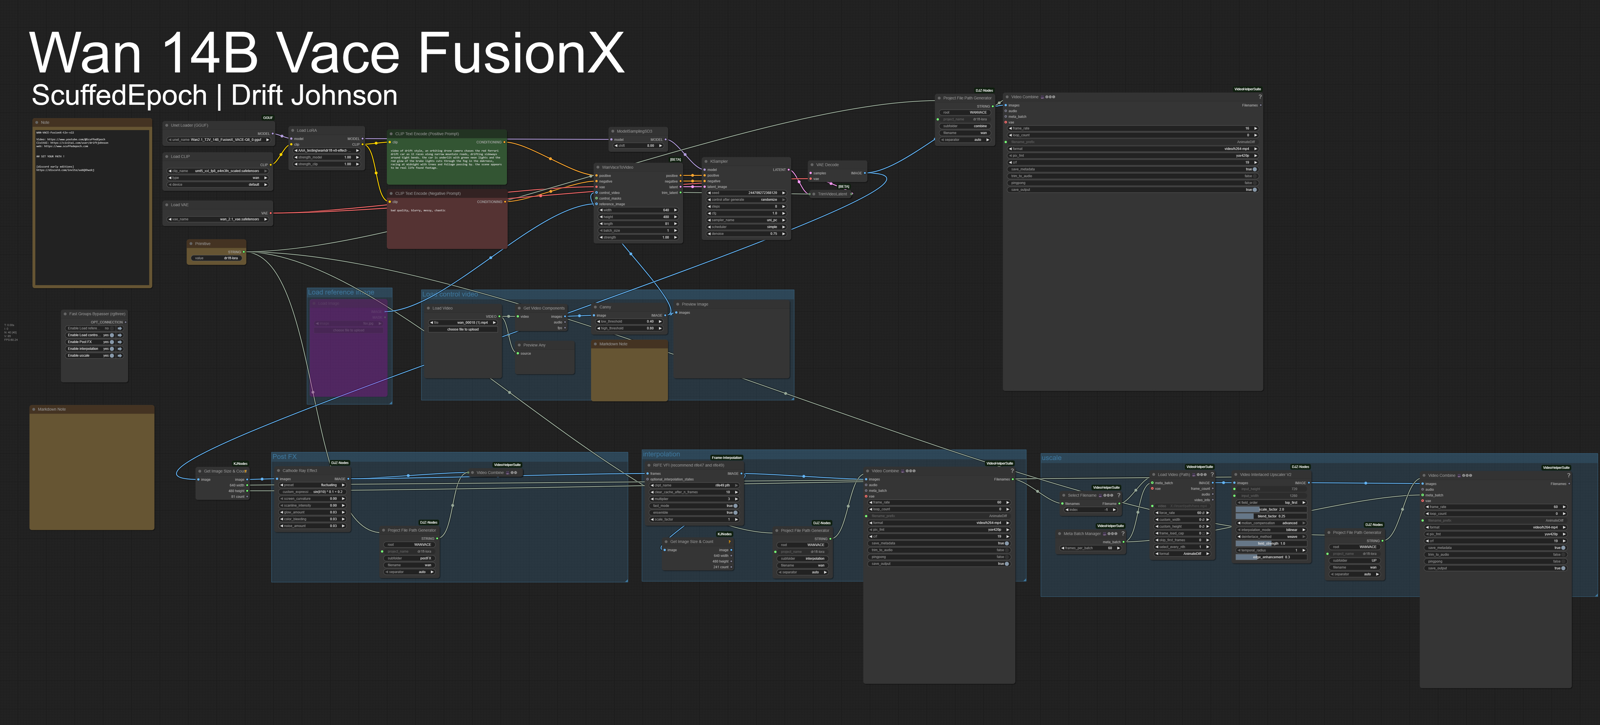Viewport: 1600px width, 725px height.
Task: Adjust field_strength slider in Video Interlaced Upscaler
Action: 1271,543
